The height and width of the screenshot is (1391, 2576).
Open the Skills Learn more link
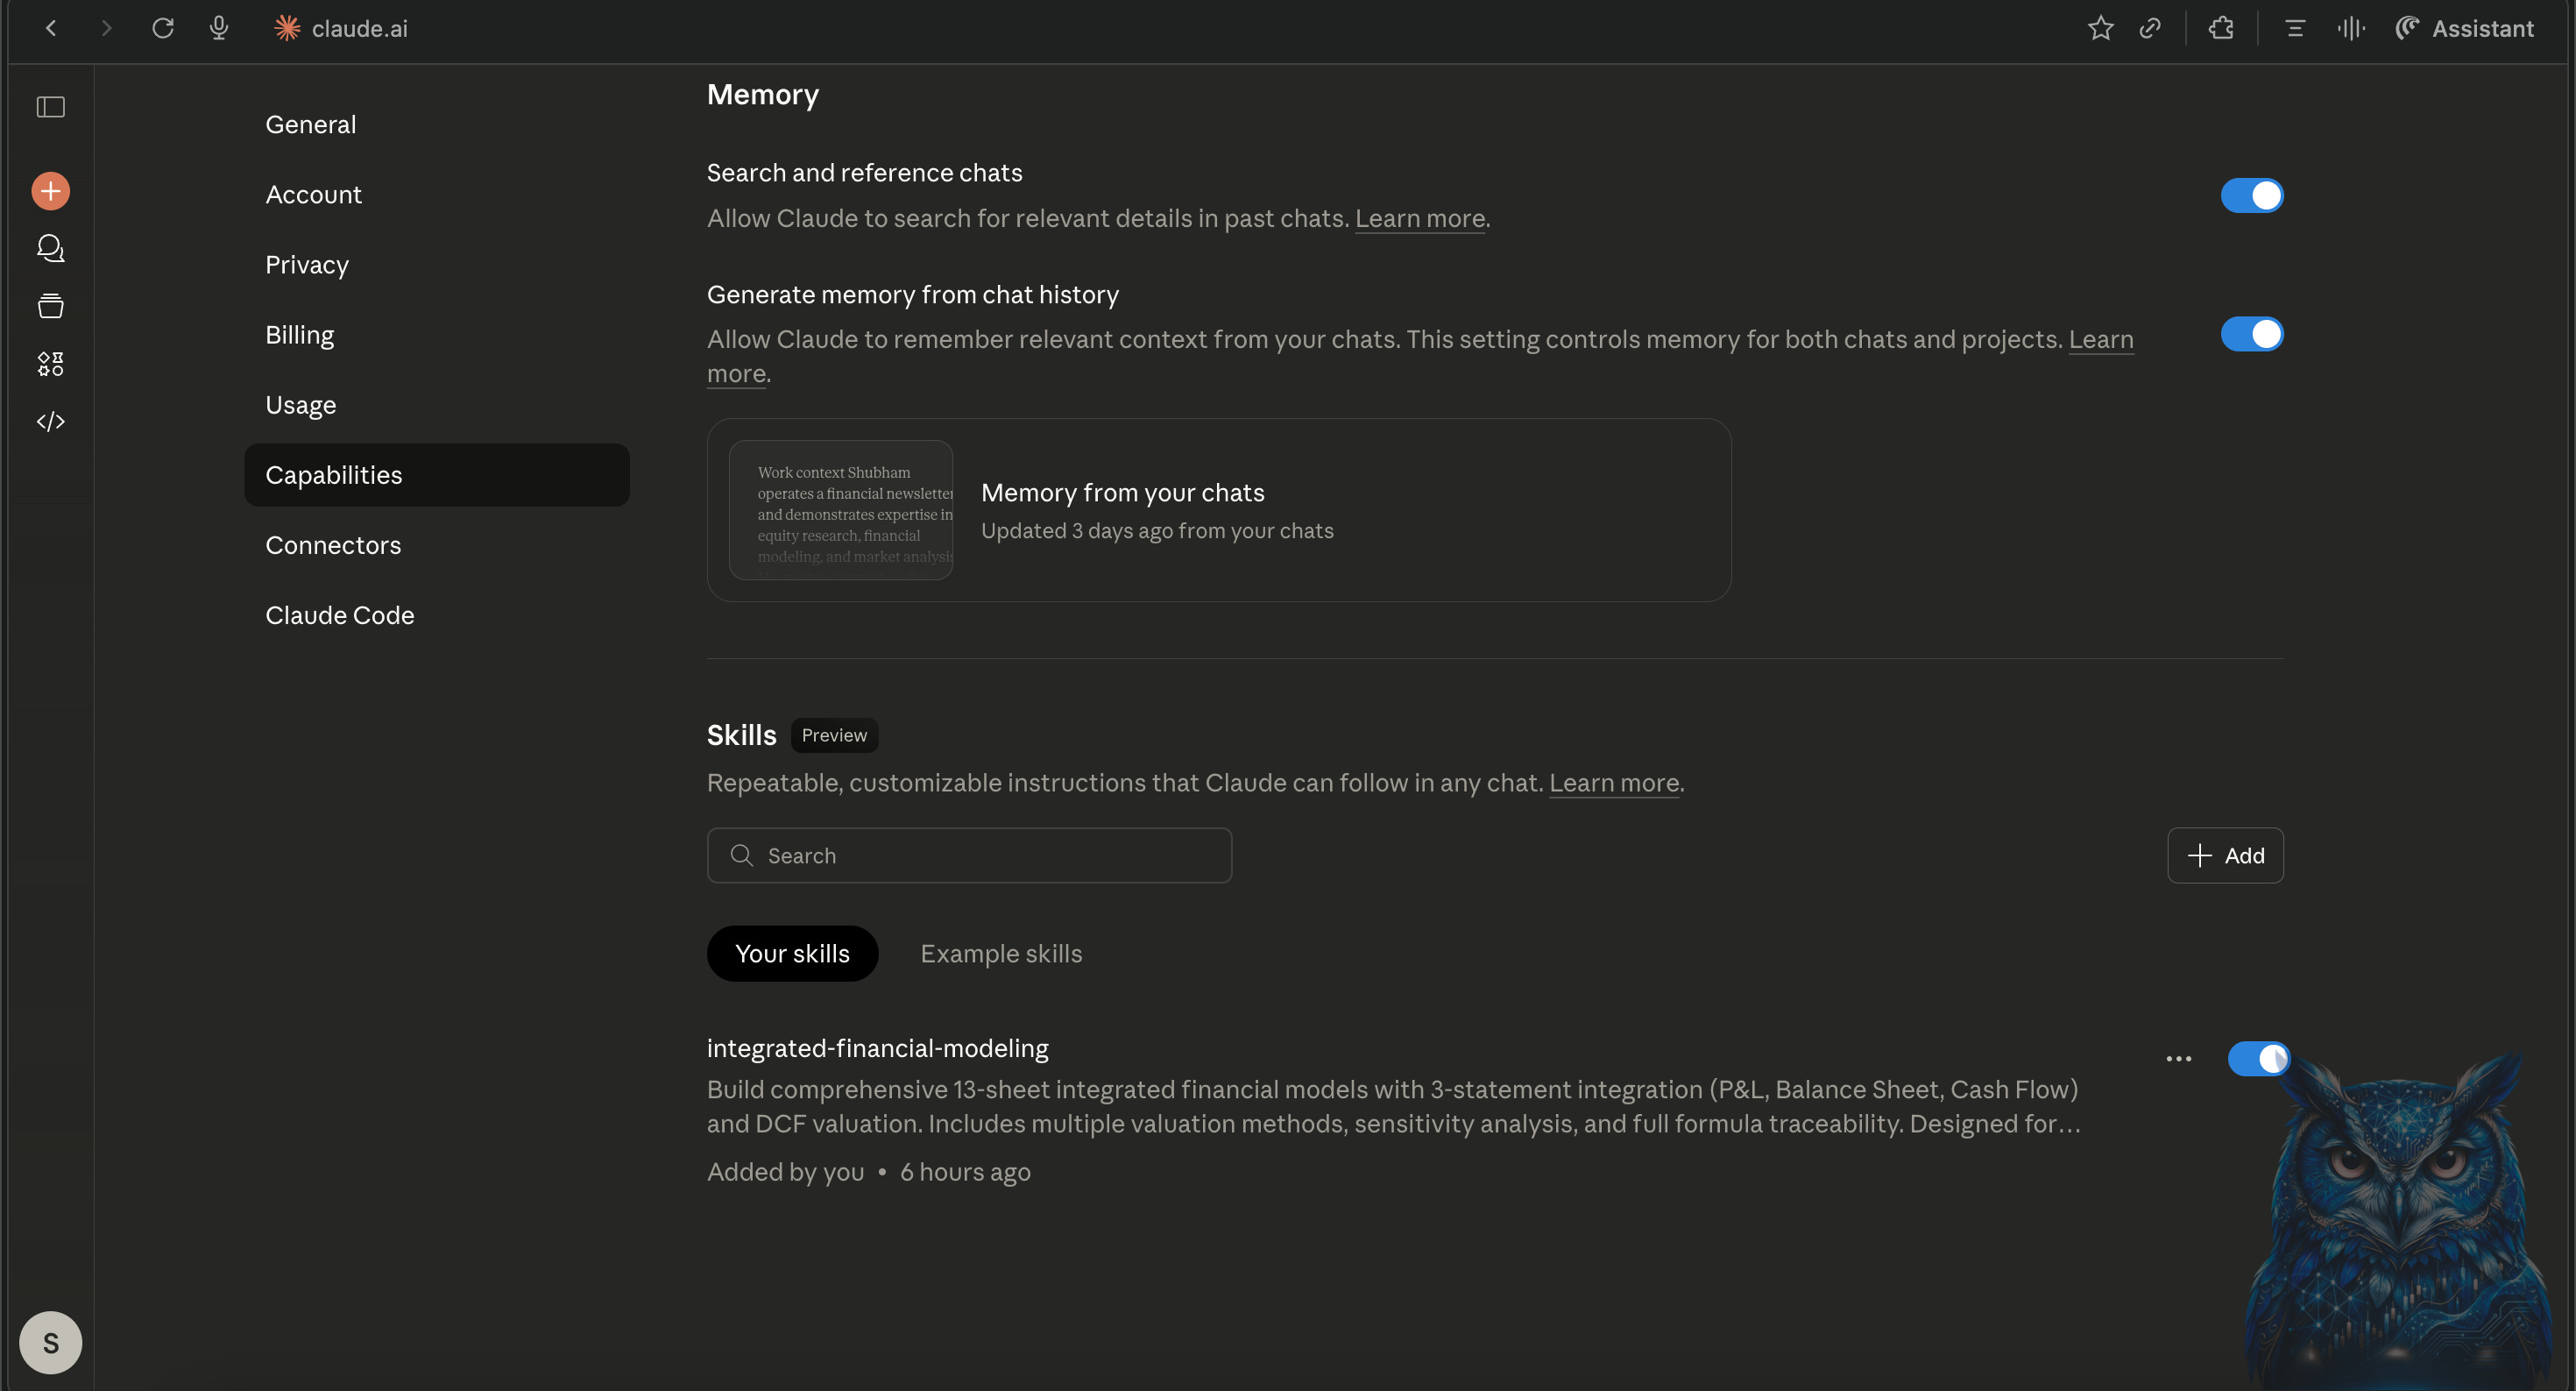pos(1613,783)
